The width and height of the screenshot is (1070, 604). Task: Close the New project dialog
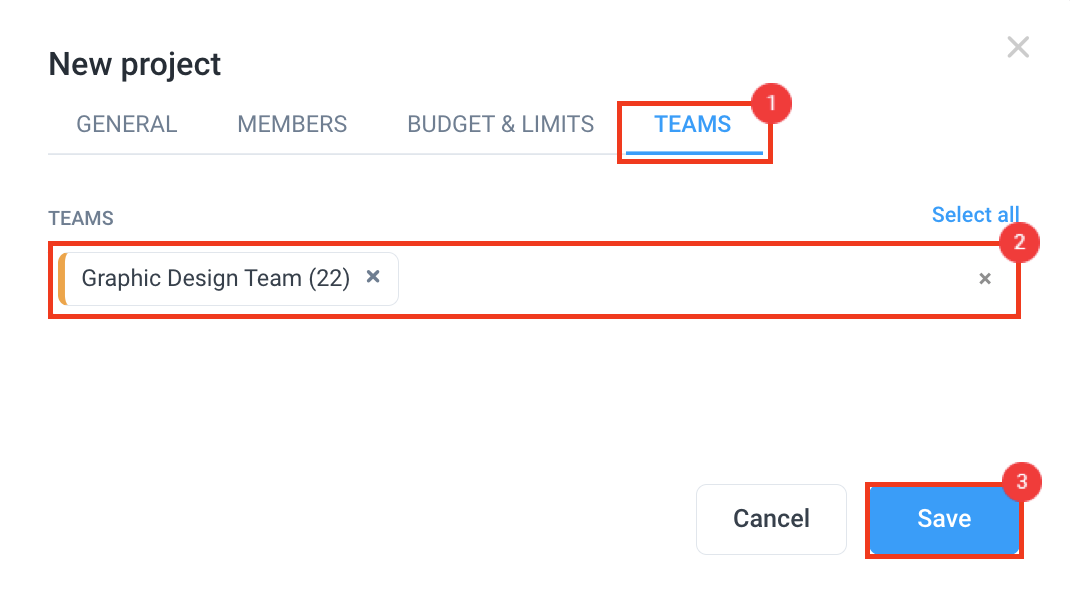(1017, 47)
